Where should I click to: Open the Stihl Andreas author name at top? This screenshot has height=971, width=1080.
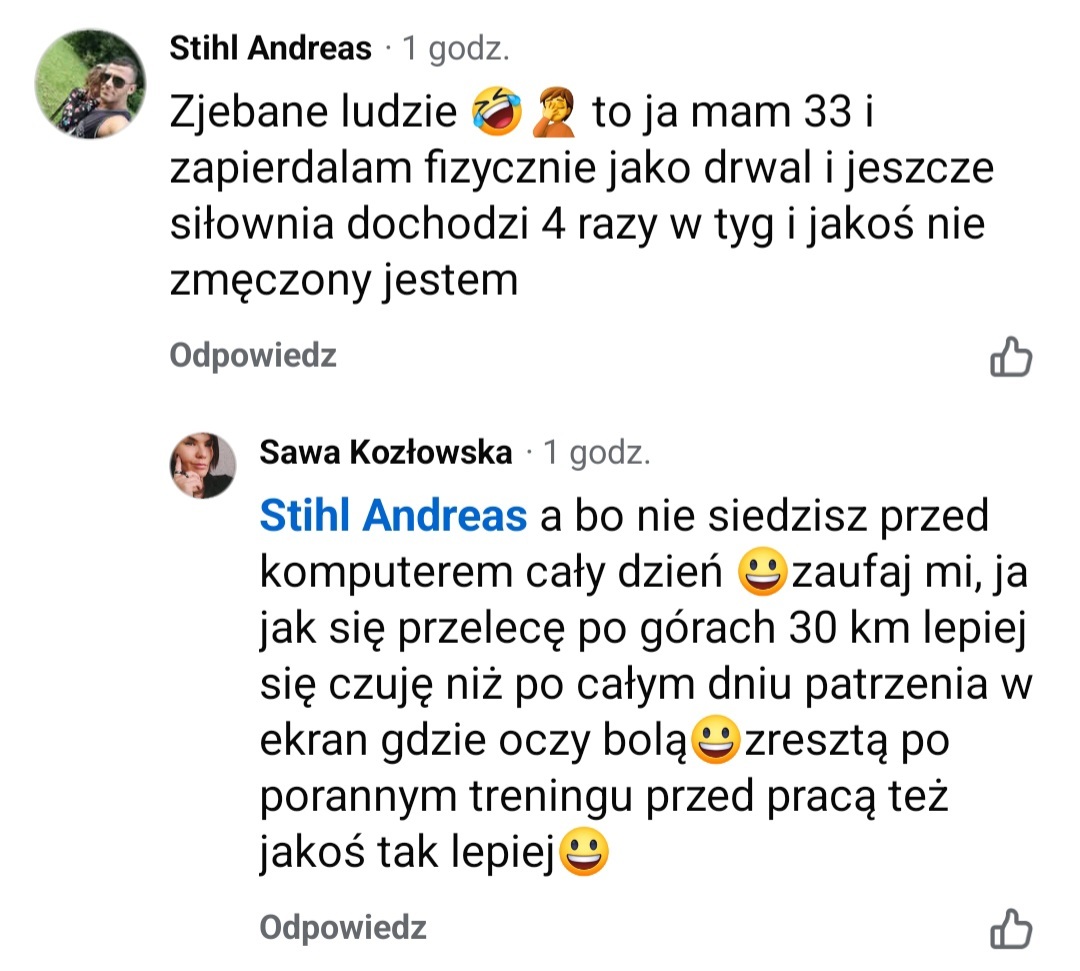(x=270, y=48)
